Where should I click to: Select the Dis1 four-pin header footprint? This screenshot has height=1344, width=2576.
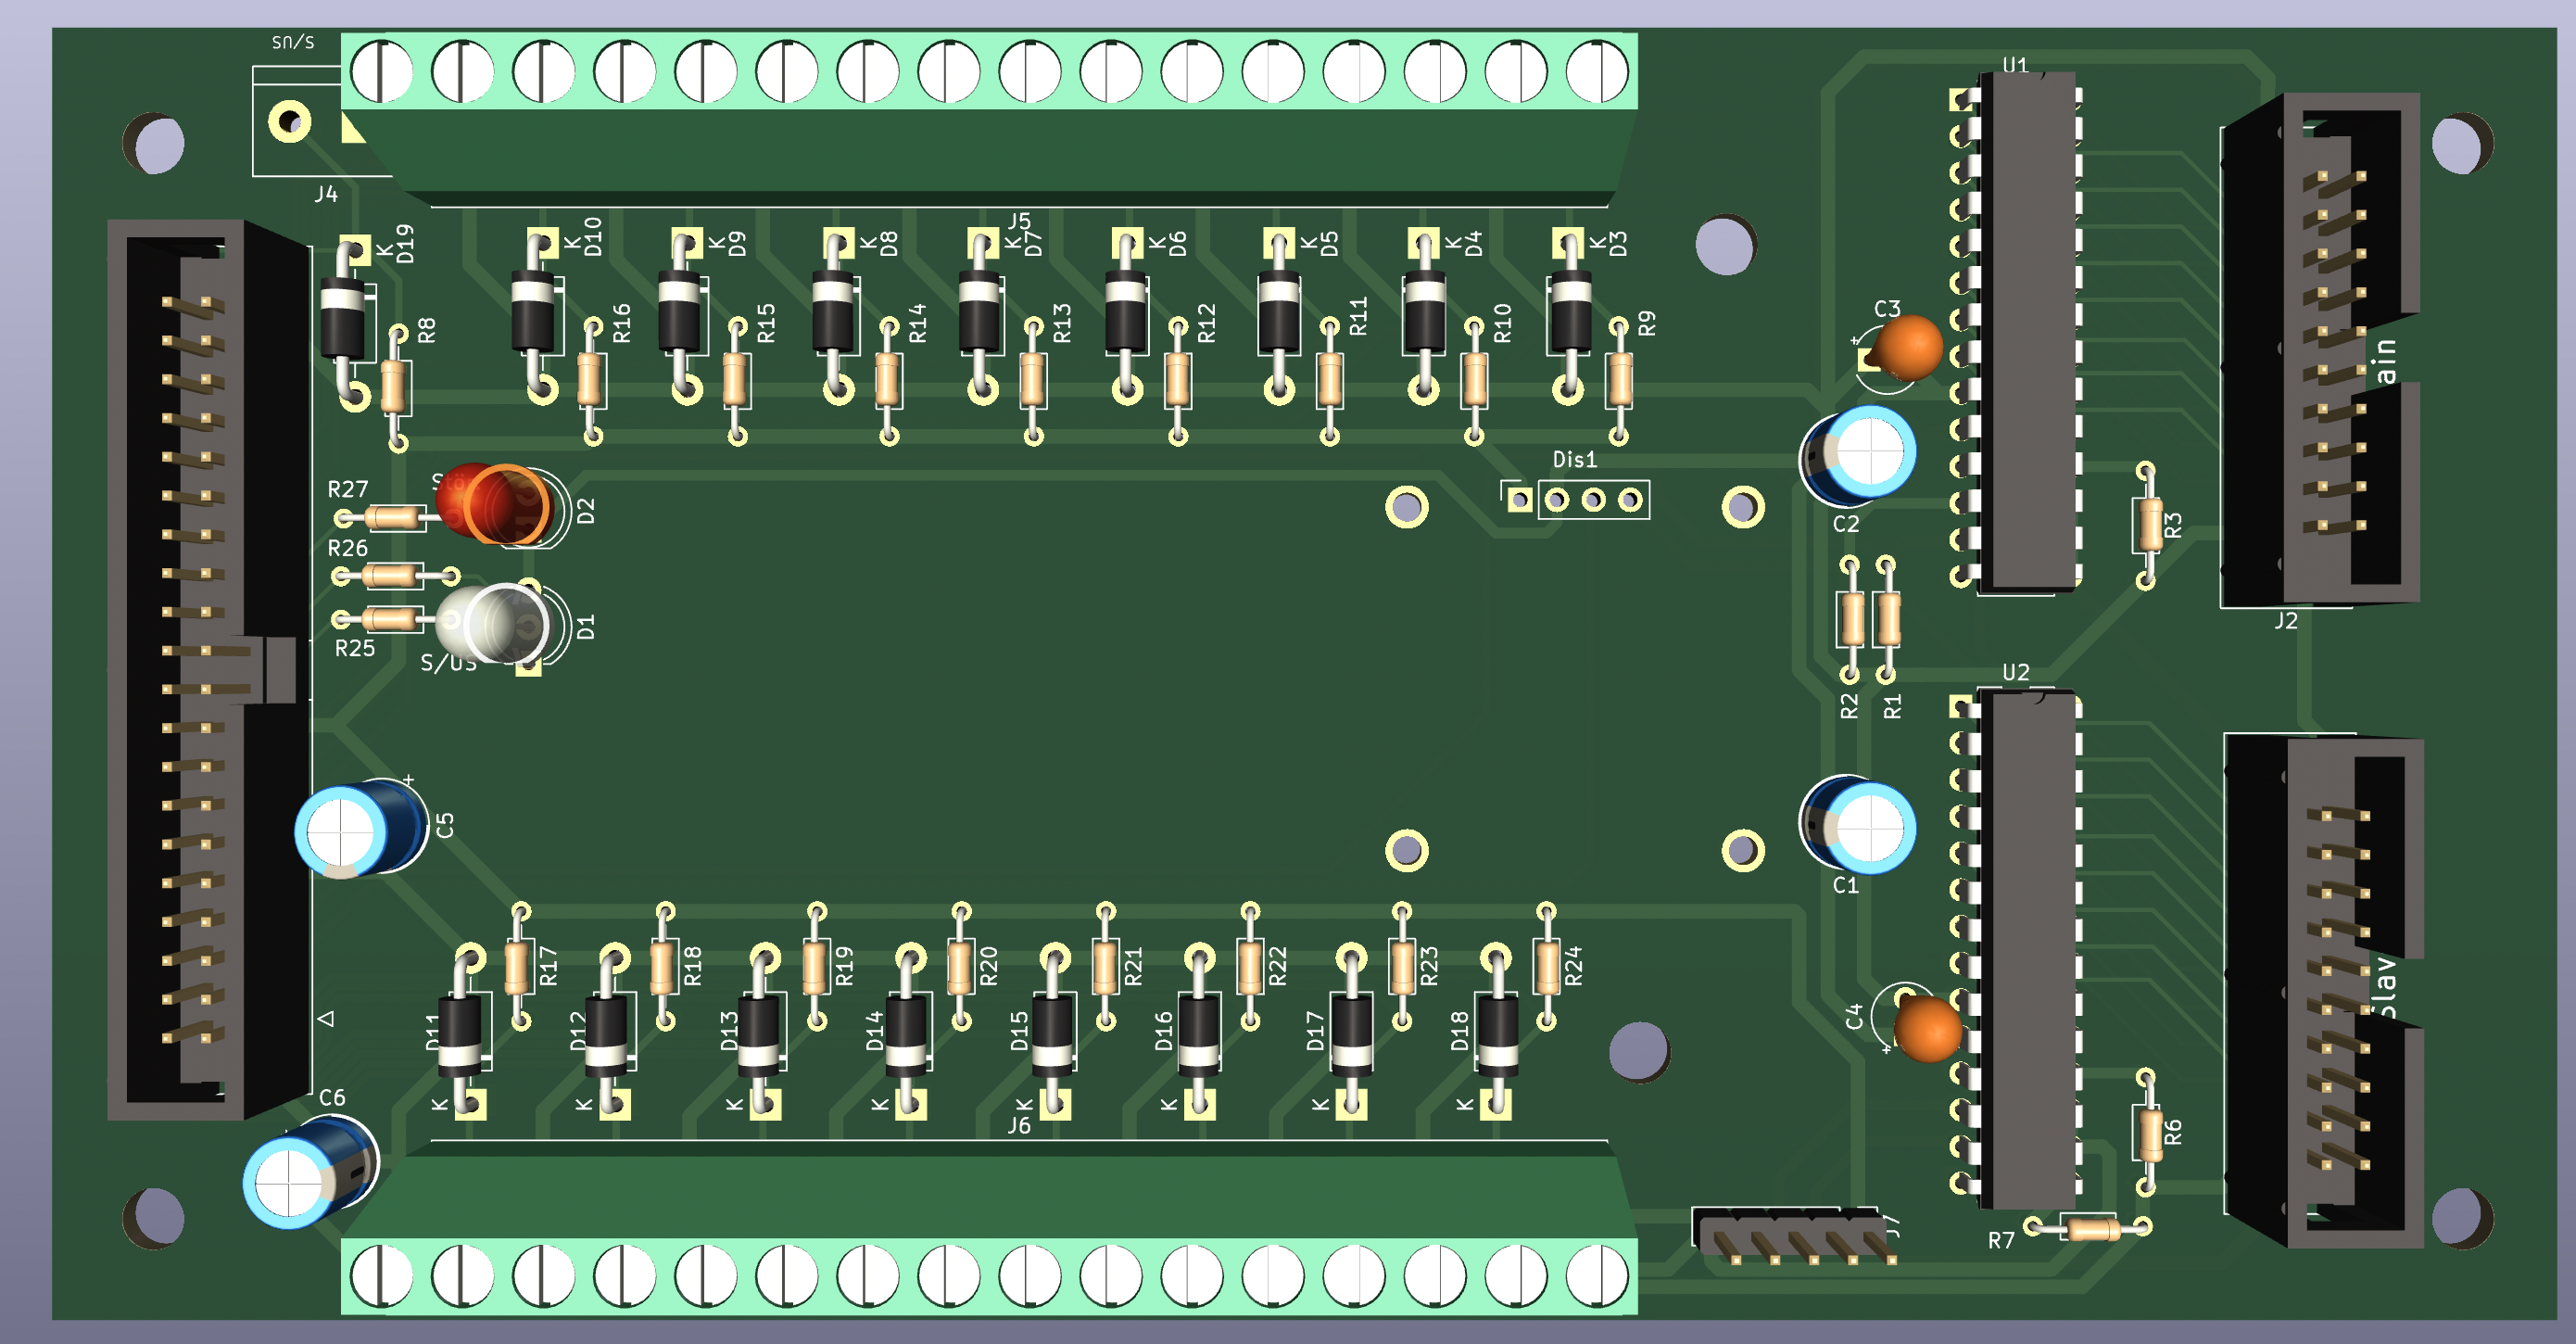1575,499
